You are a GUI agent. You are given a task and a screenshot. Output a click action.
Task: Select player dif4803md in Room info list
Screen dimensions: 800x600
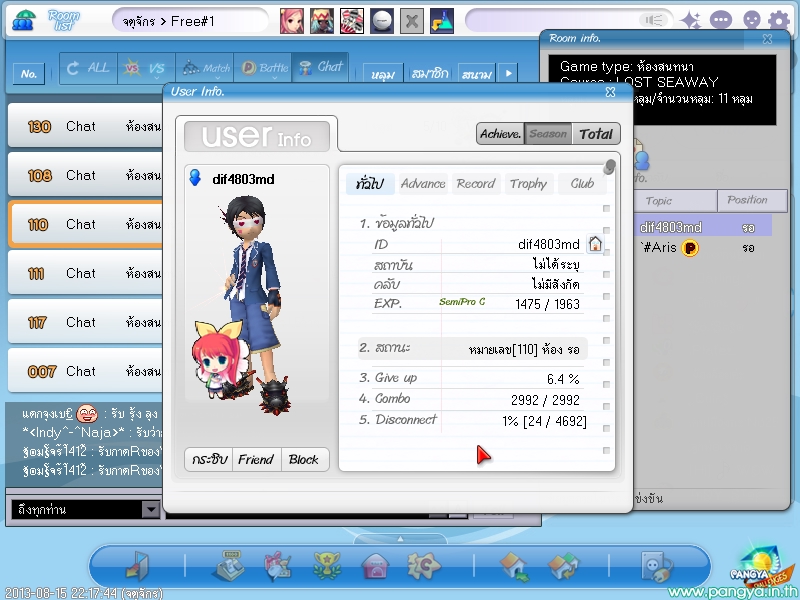[703, 227]
